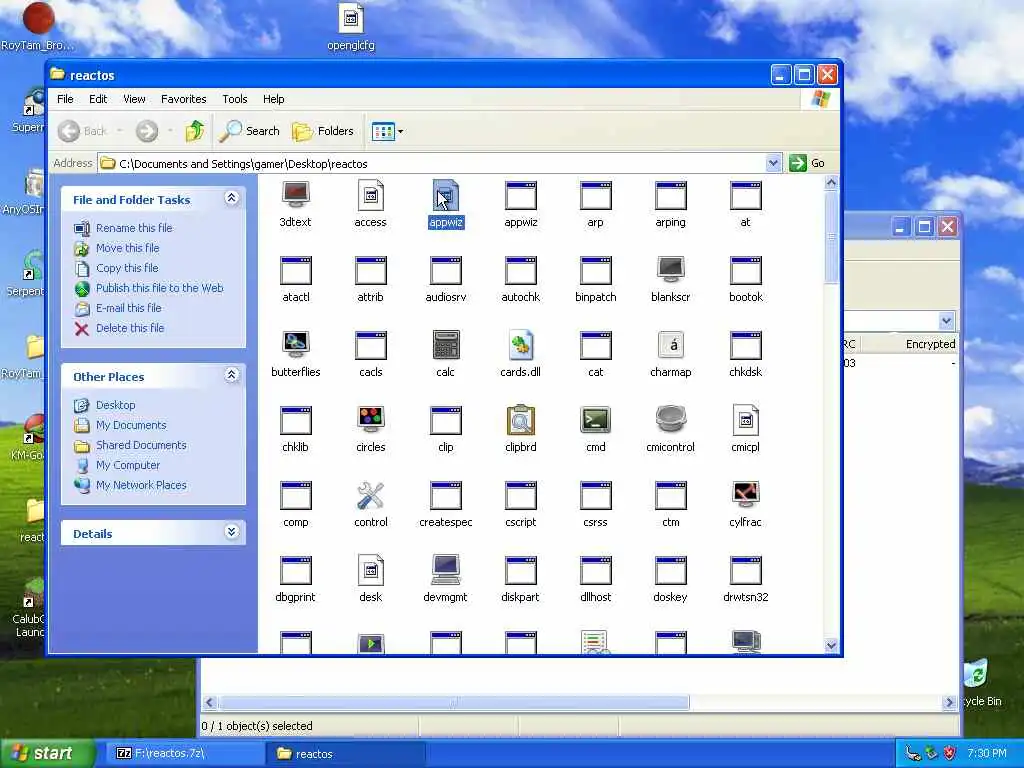Click Publish this file to the Web

click(159, 288)
